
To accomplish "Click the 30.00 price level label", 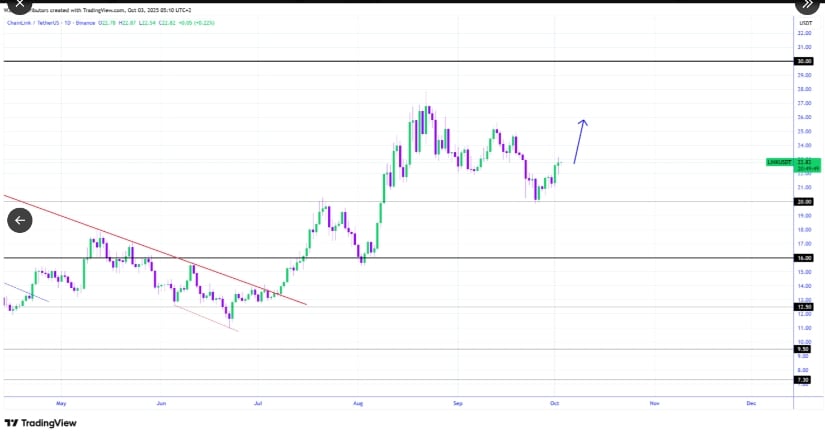I will 803,61.
